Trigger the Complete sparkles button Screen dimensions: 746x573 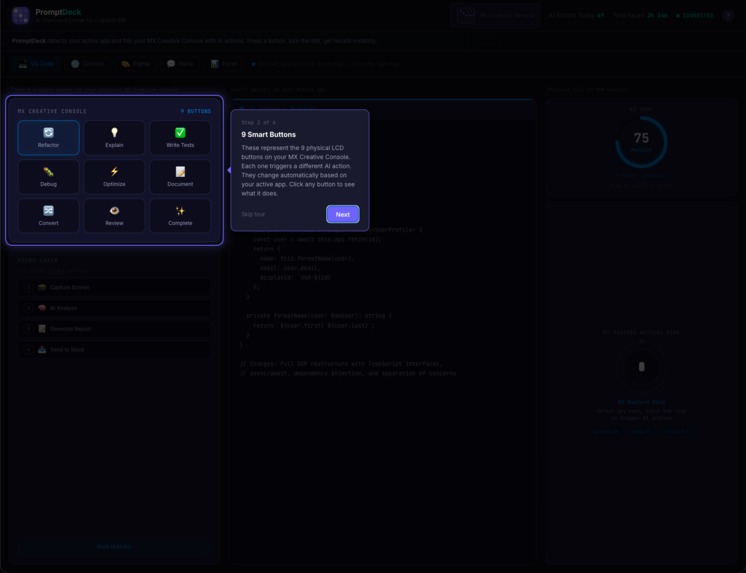180,216
